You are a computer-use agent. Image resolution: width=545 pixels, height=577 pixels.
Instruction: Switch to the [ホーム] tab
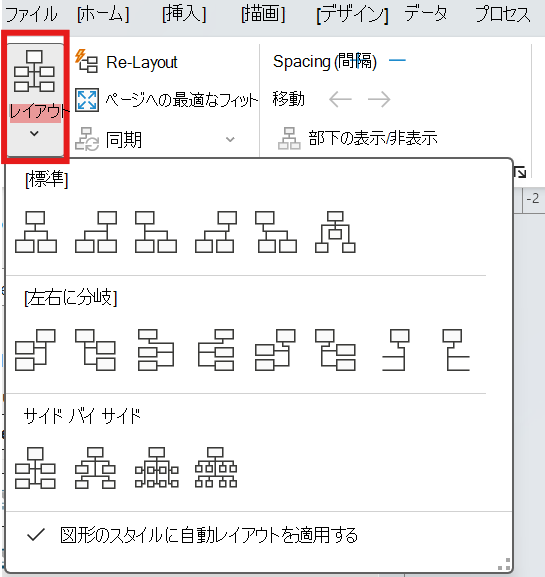click(x=103, y=15)
